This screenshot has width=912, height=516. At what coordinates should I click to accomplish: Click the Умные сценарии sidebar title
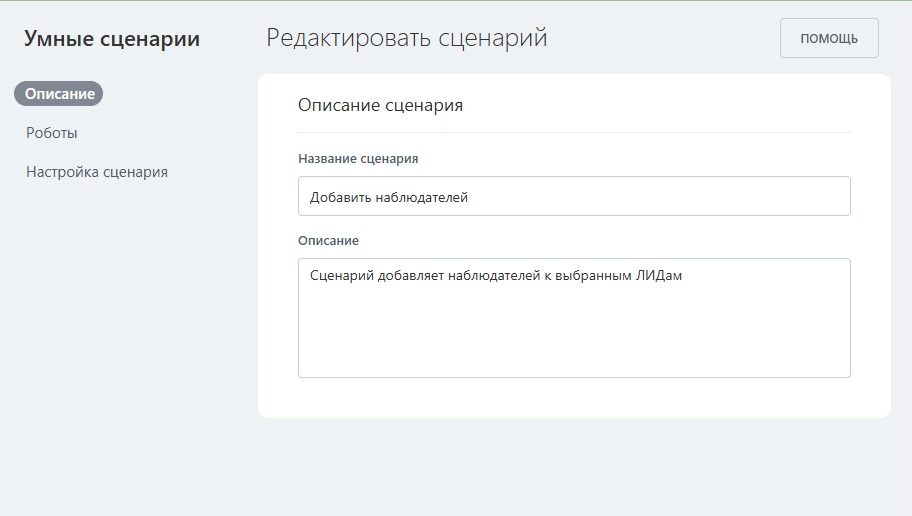click(x=112, y=39)
